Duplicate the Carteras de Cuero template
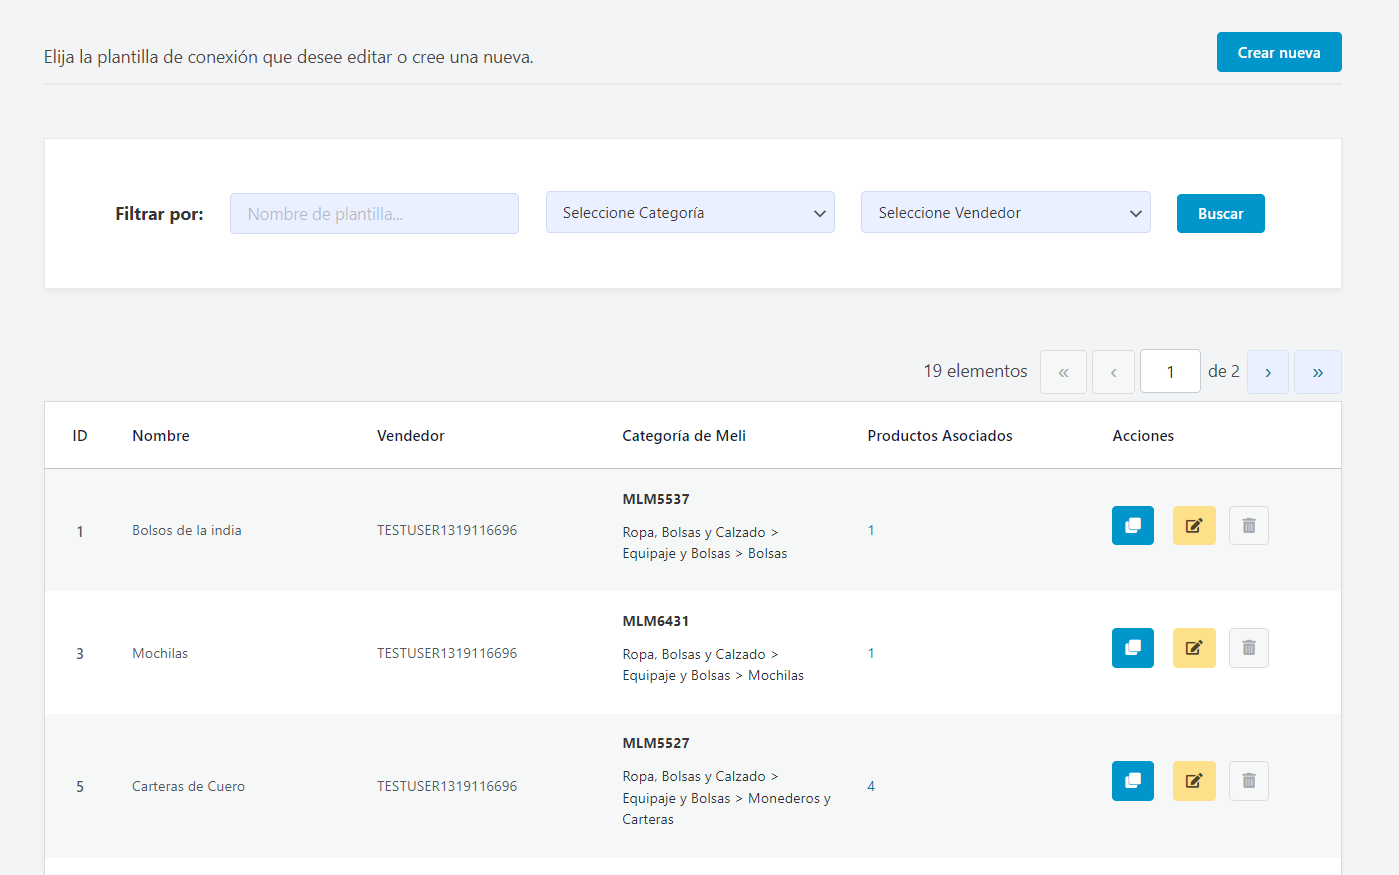 (x=1132, y=781)
